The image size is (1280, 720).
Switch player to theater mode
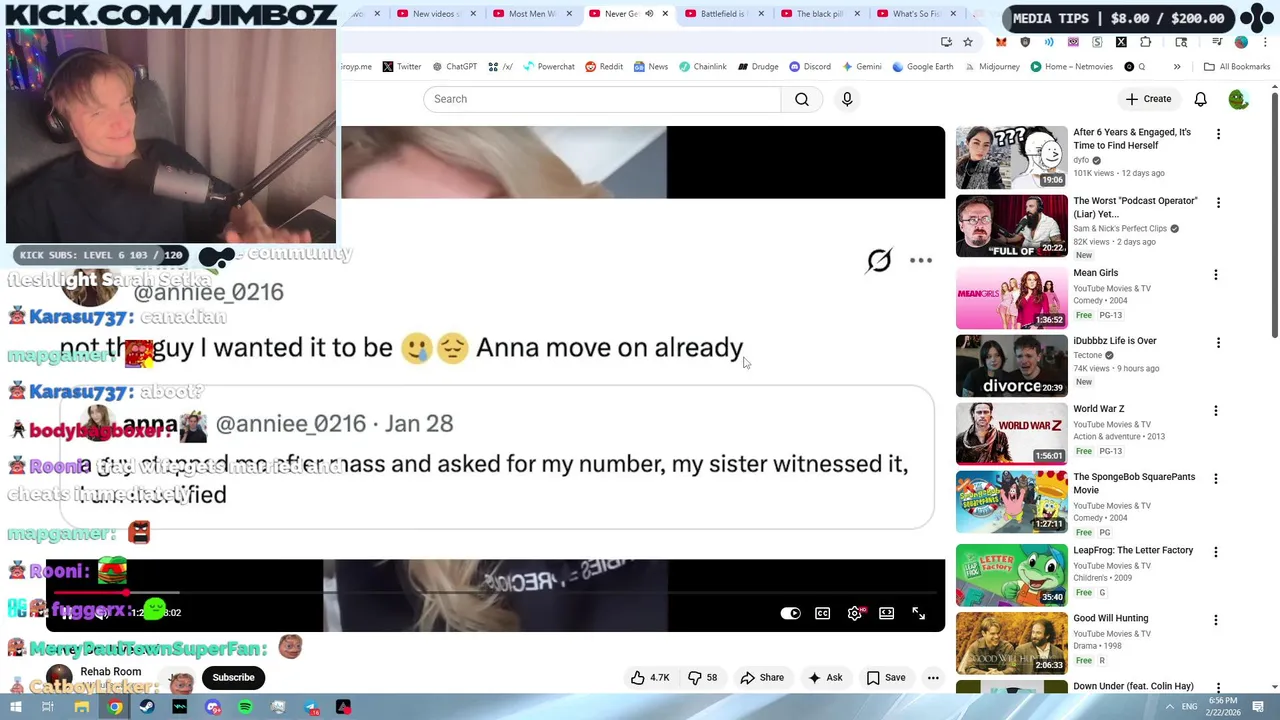click(887, 614)
